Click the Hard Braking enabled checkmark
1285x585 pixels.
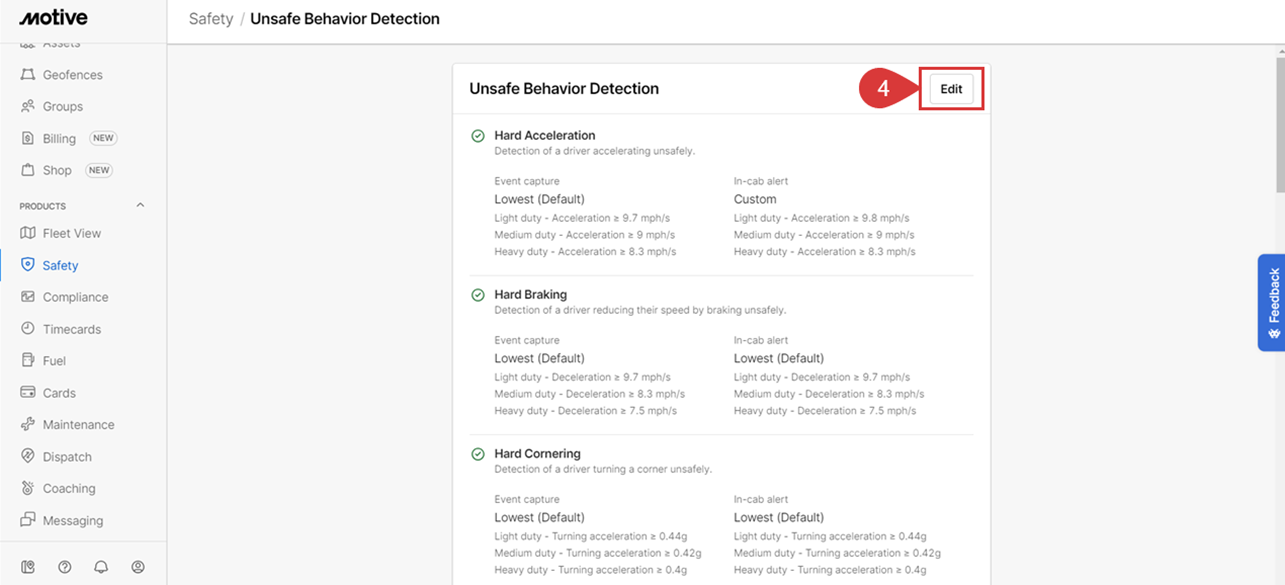click(478, 295)
